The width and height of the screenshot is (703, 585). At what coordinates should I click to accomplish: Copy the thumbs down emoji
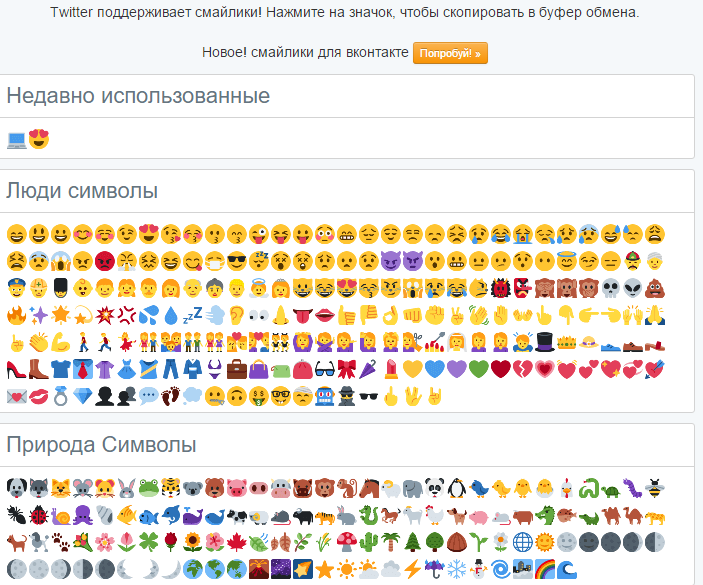coord(368,316)
